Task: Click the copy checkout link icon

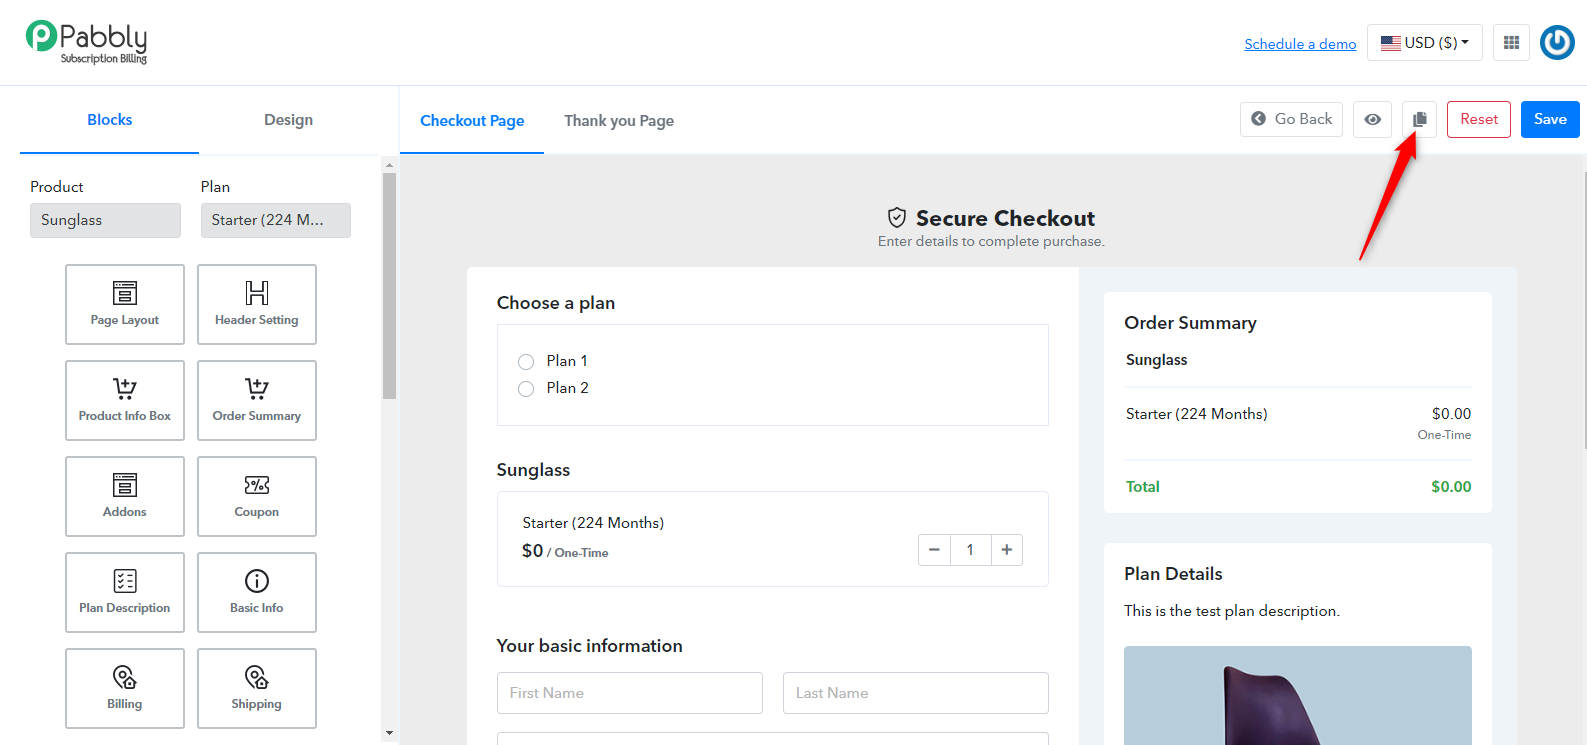Action: pos(1419,119)
